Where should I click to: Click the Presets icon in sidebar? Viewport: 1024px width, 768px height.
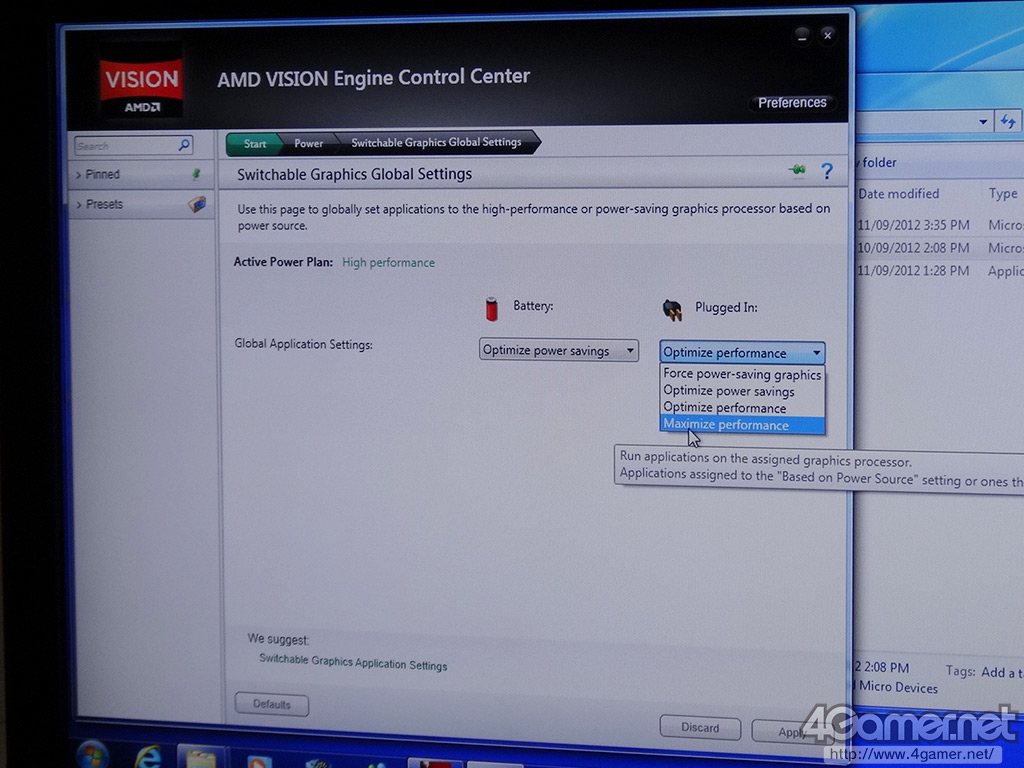coord(197,204)
